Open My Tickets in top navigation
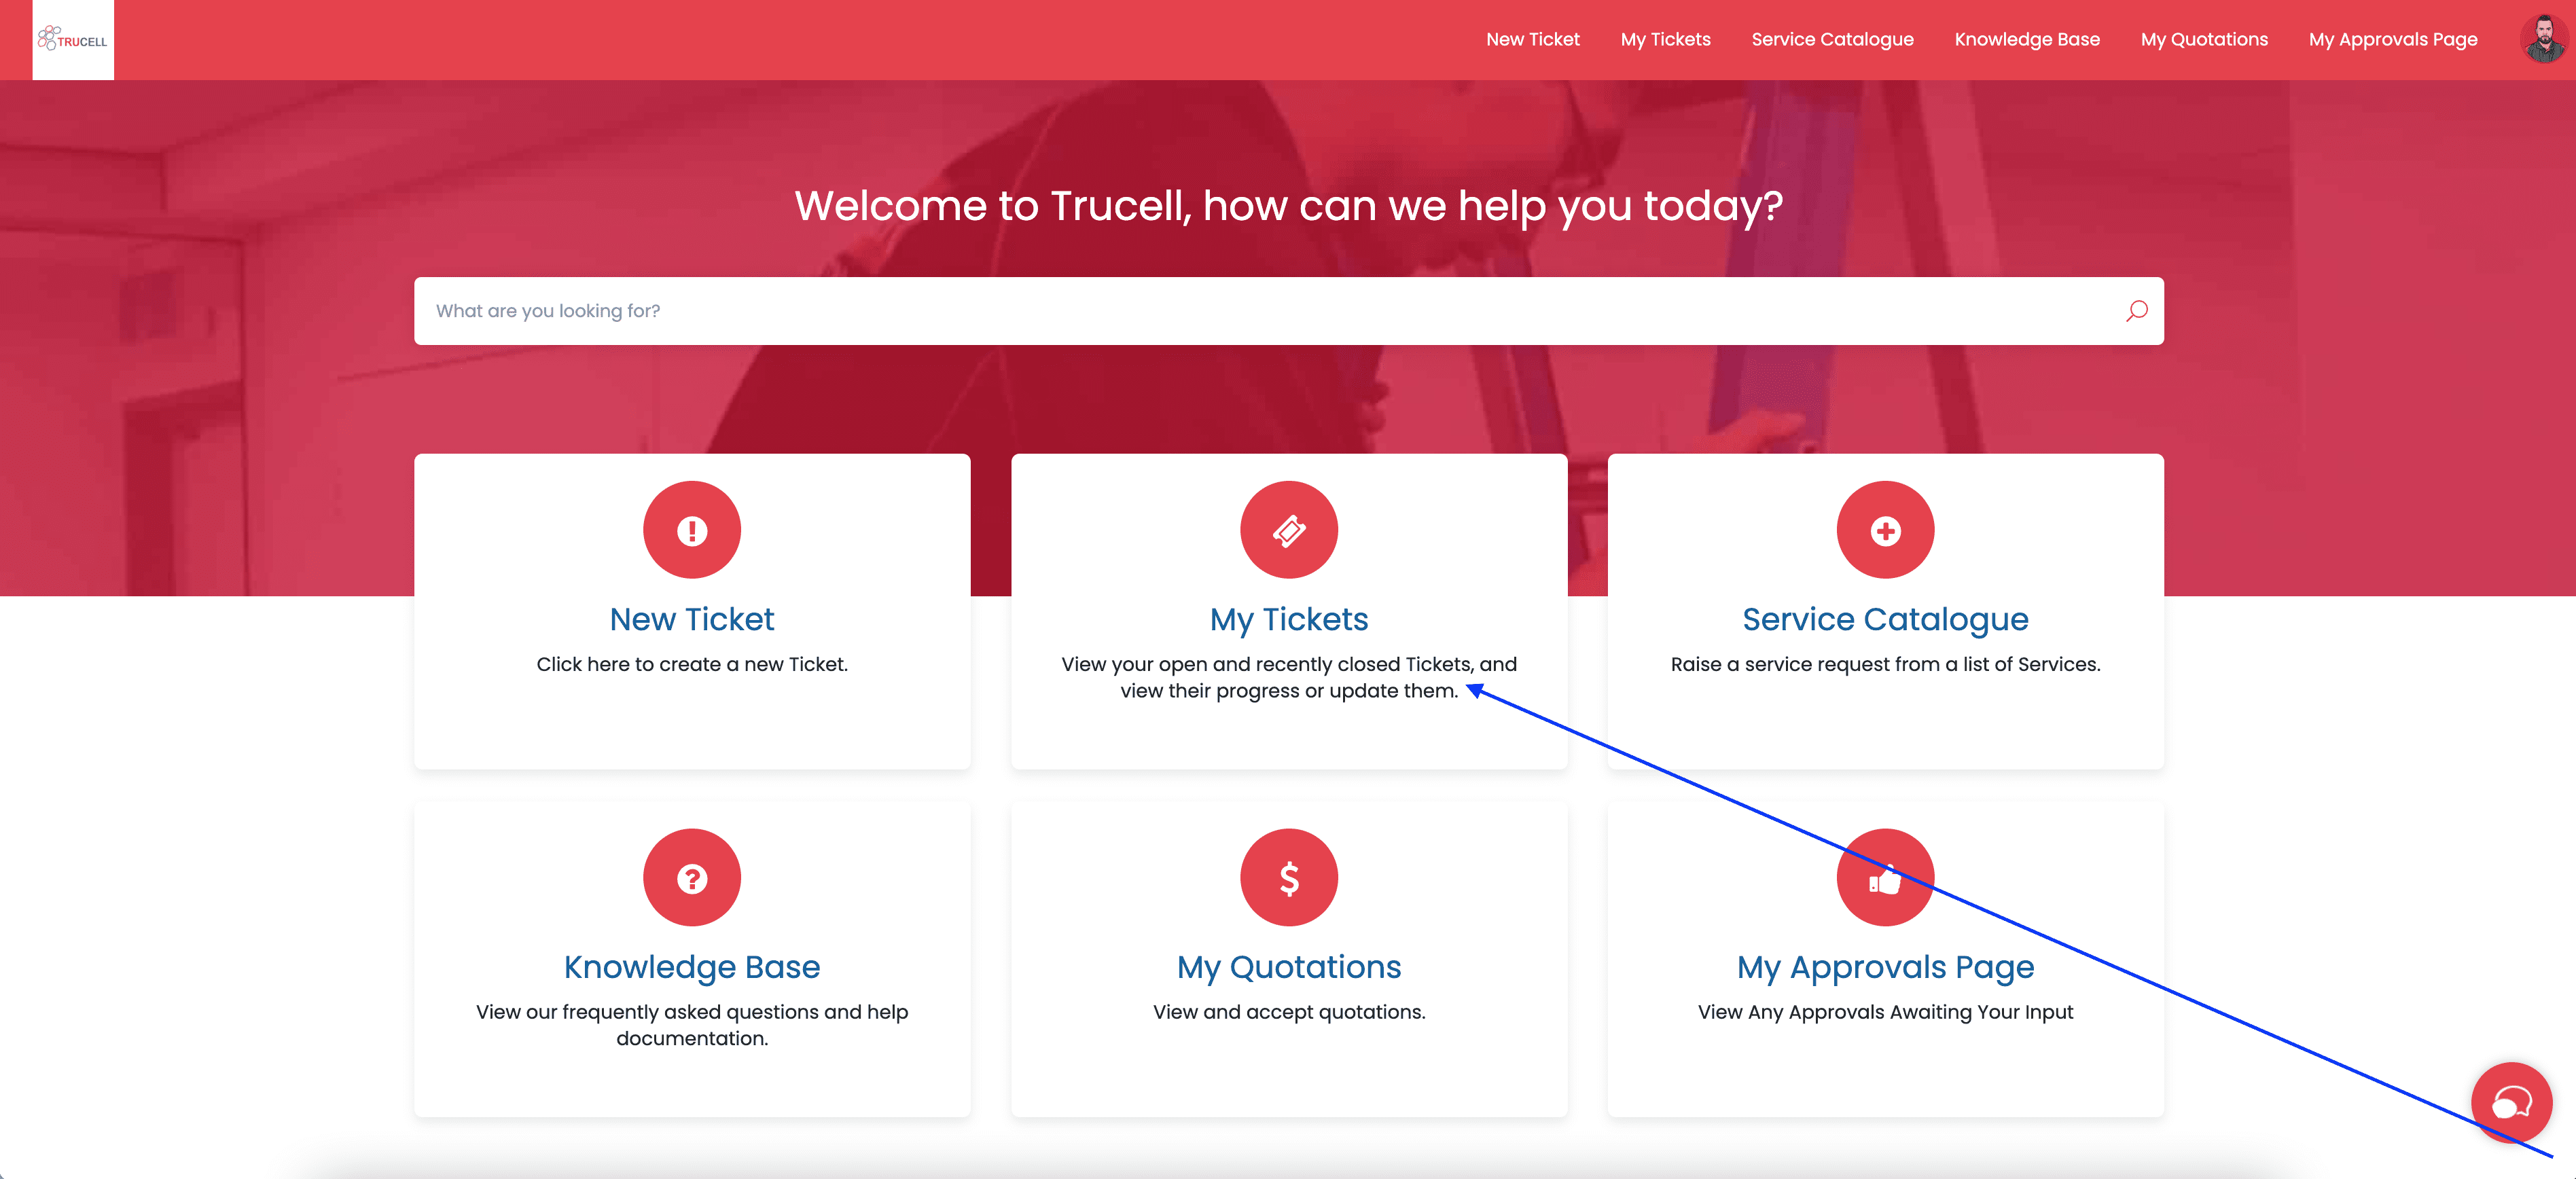Viewport: 2576px width, 1179px height. 1665,40
